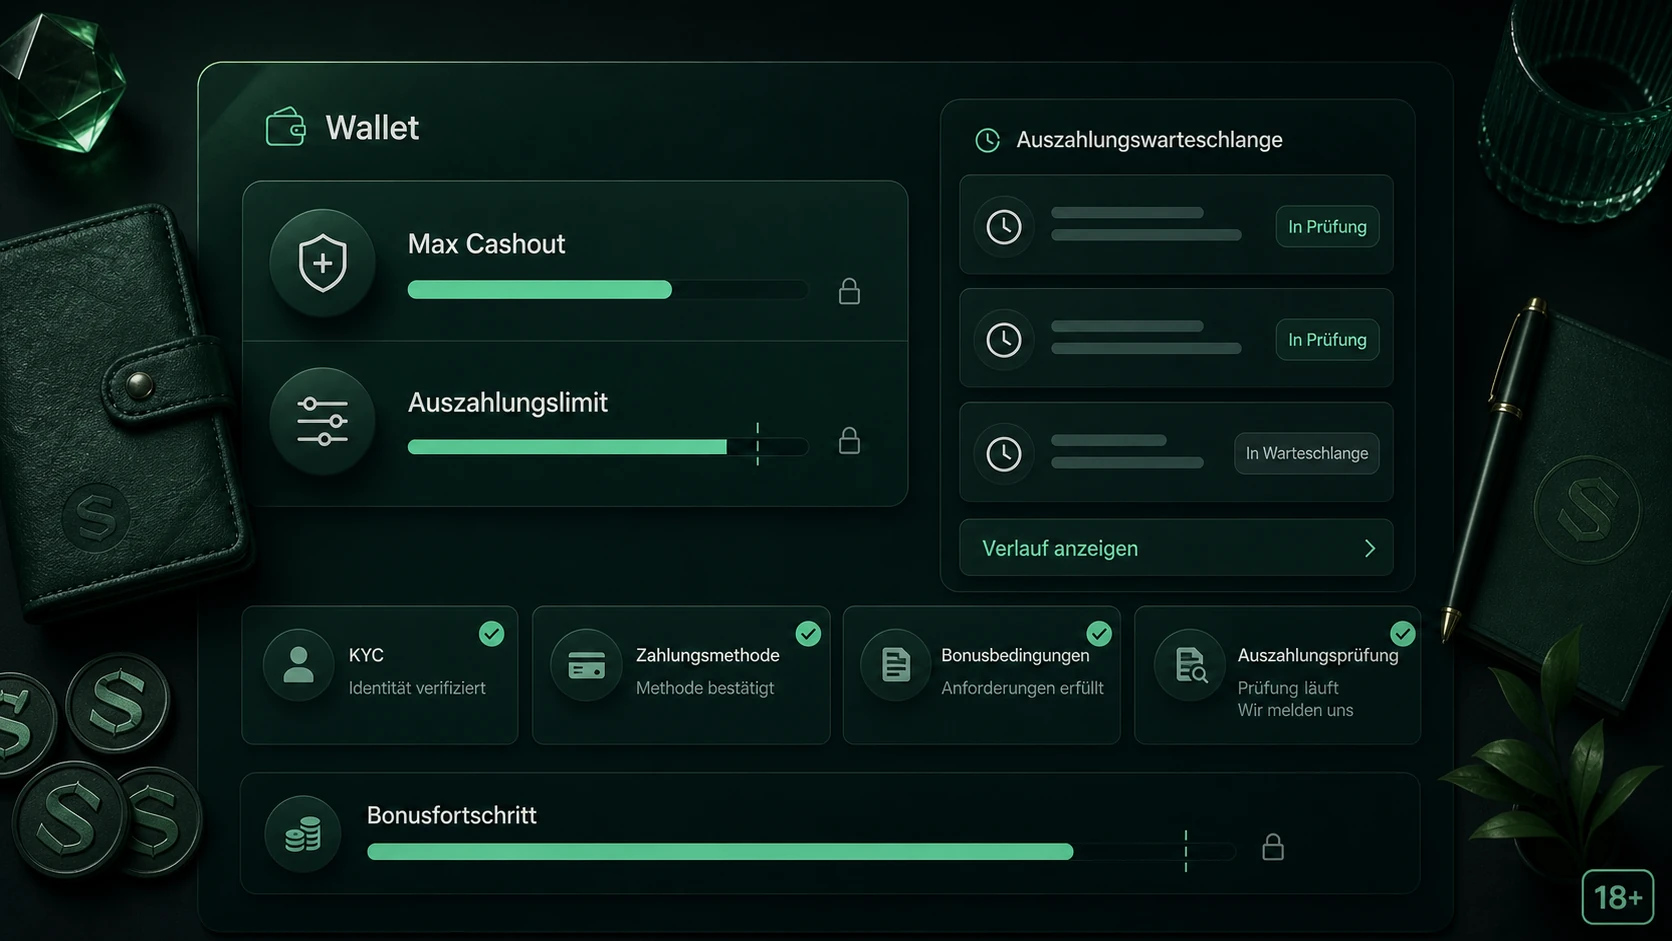Click the green checkmark on the Zahlungsmethode card
The height and width of the screenshot is (941, 1672).
pos(808,634)
